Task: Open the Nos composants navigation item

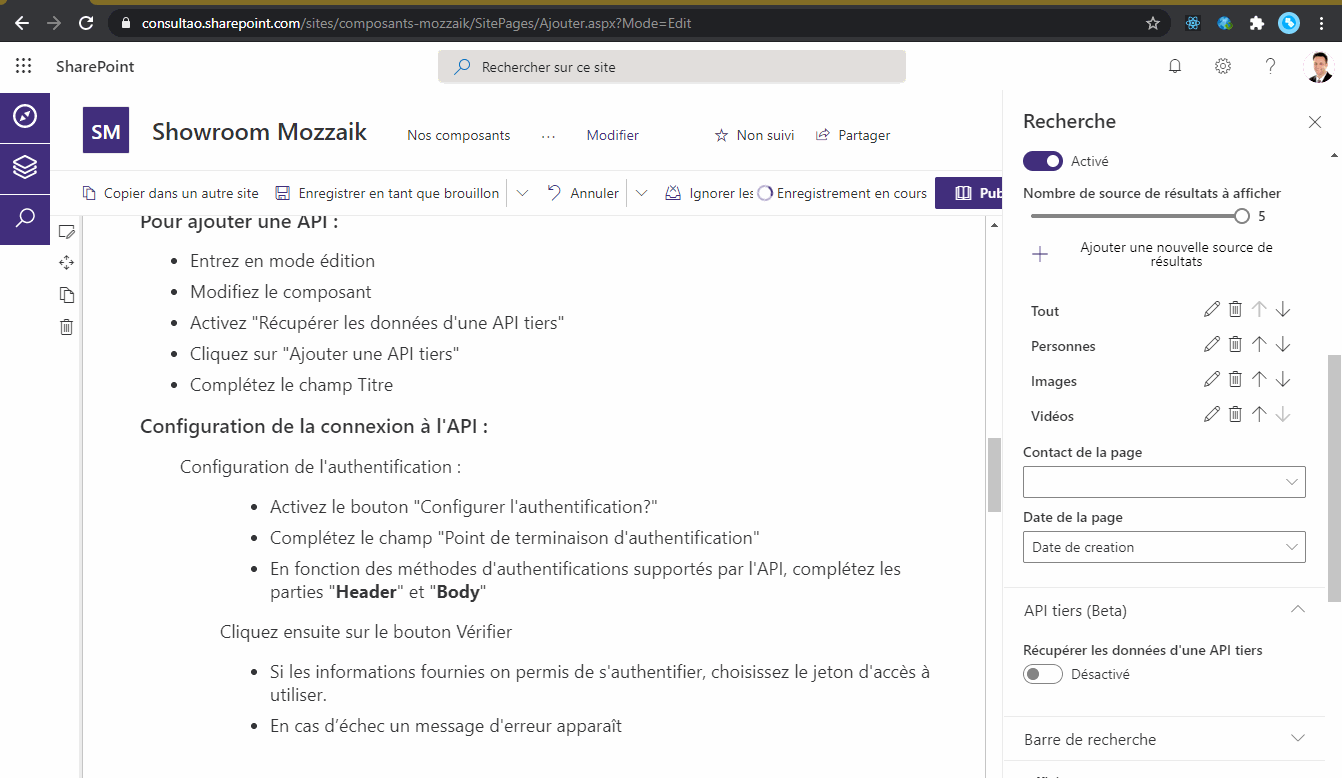Action: point(458,135)
